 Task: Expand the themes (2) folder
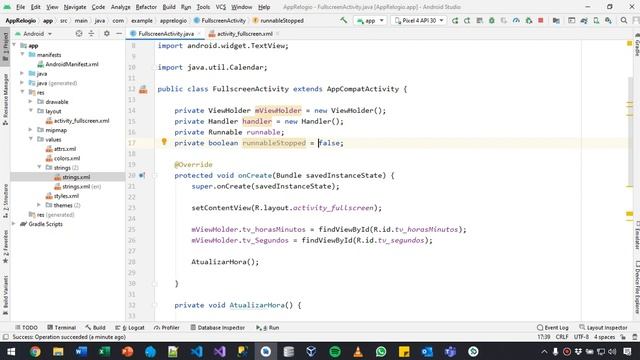coord(39,205)
